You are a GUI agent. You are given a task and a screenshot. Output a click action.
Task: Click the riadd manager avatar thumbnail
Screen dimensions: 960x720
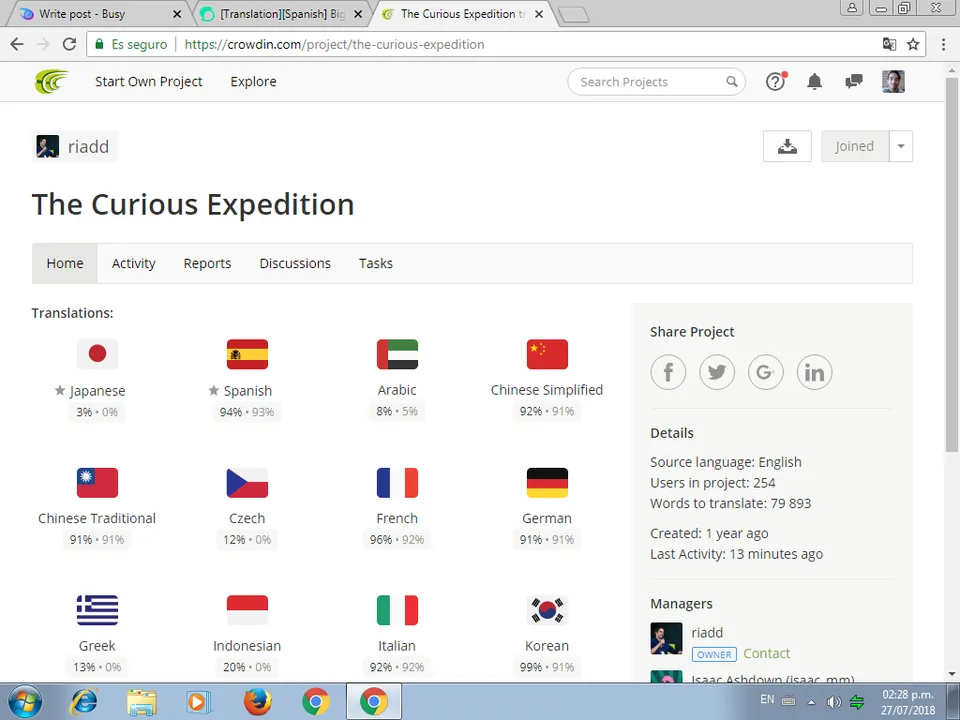pos(666,639)
